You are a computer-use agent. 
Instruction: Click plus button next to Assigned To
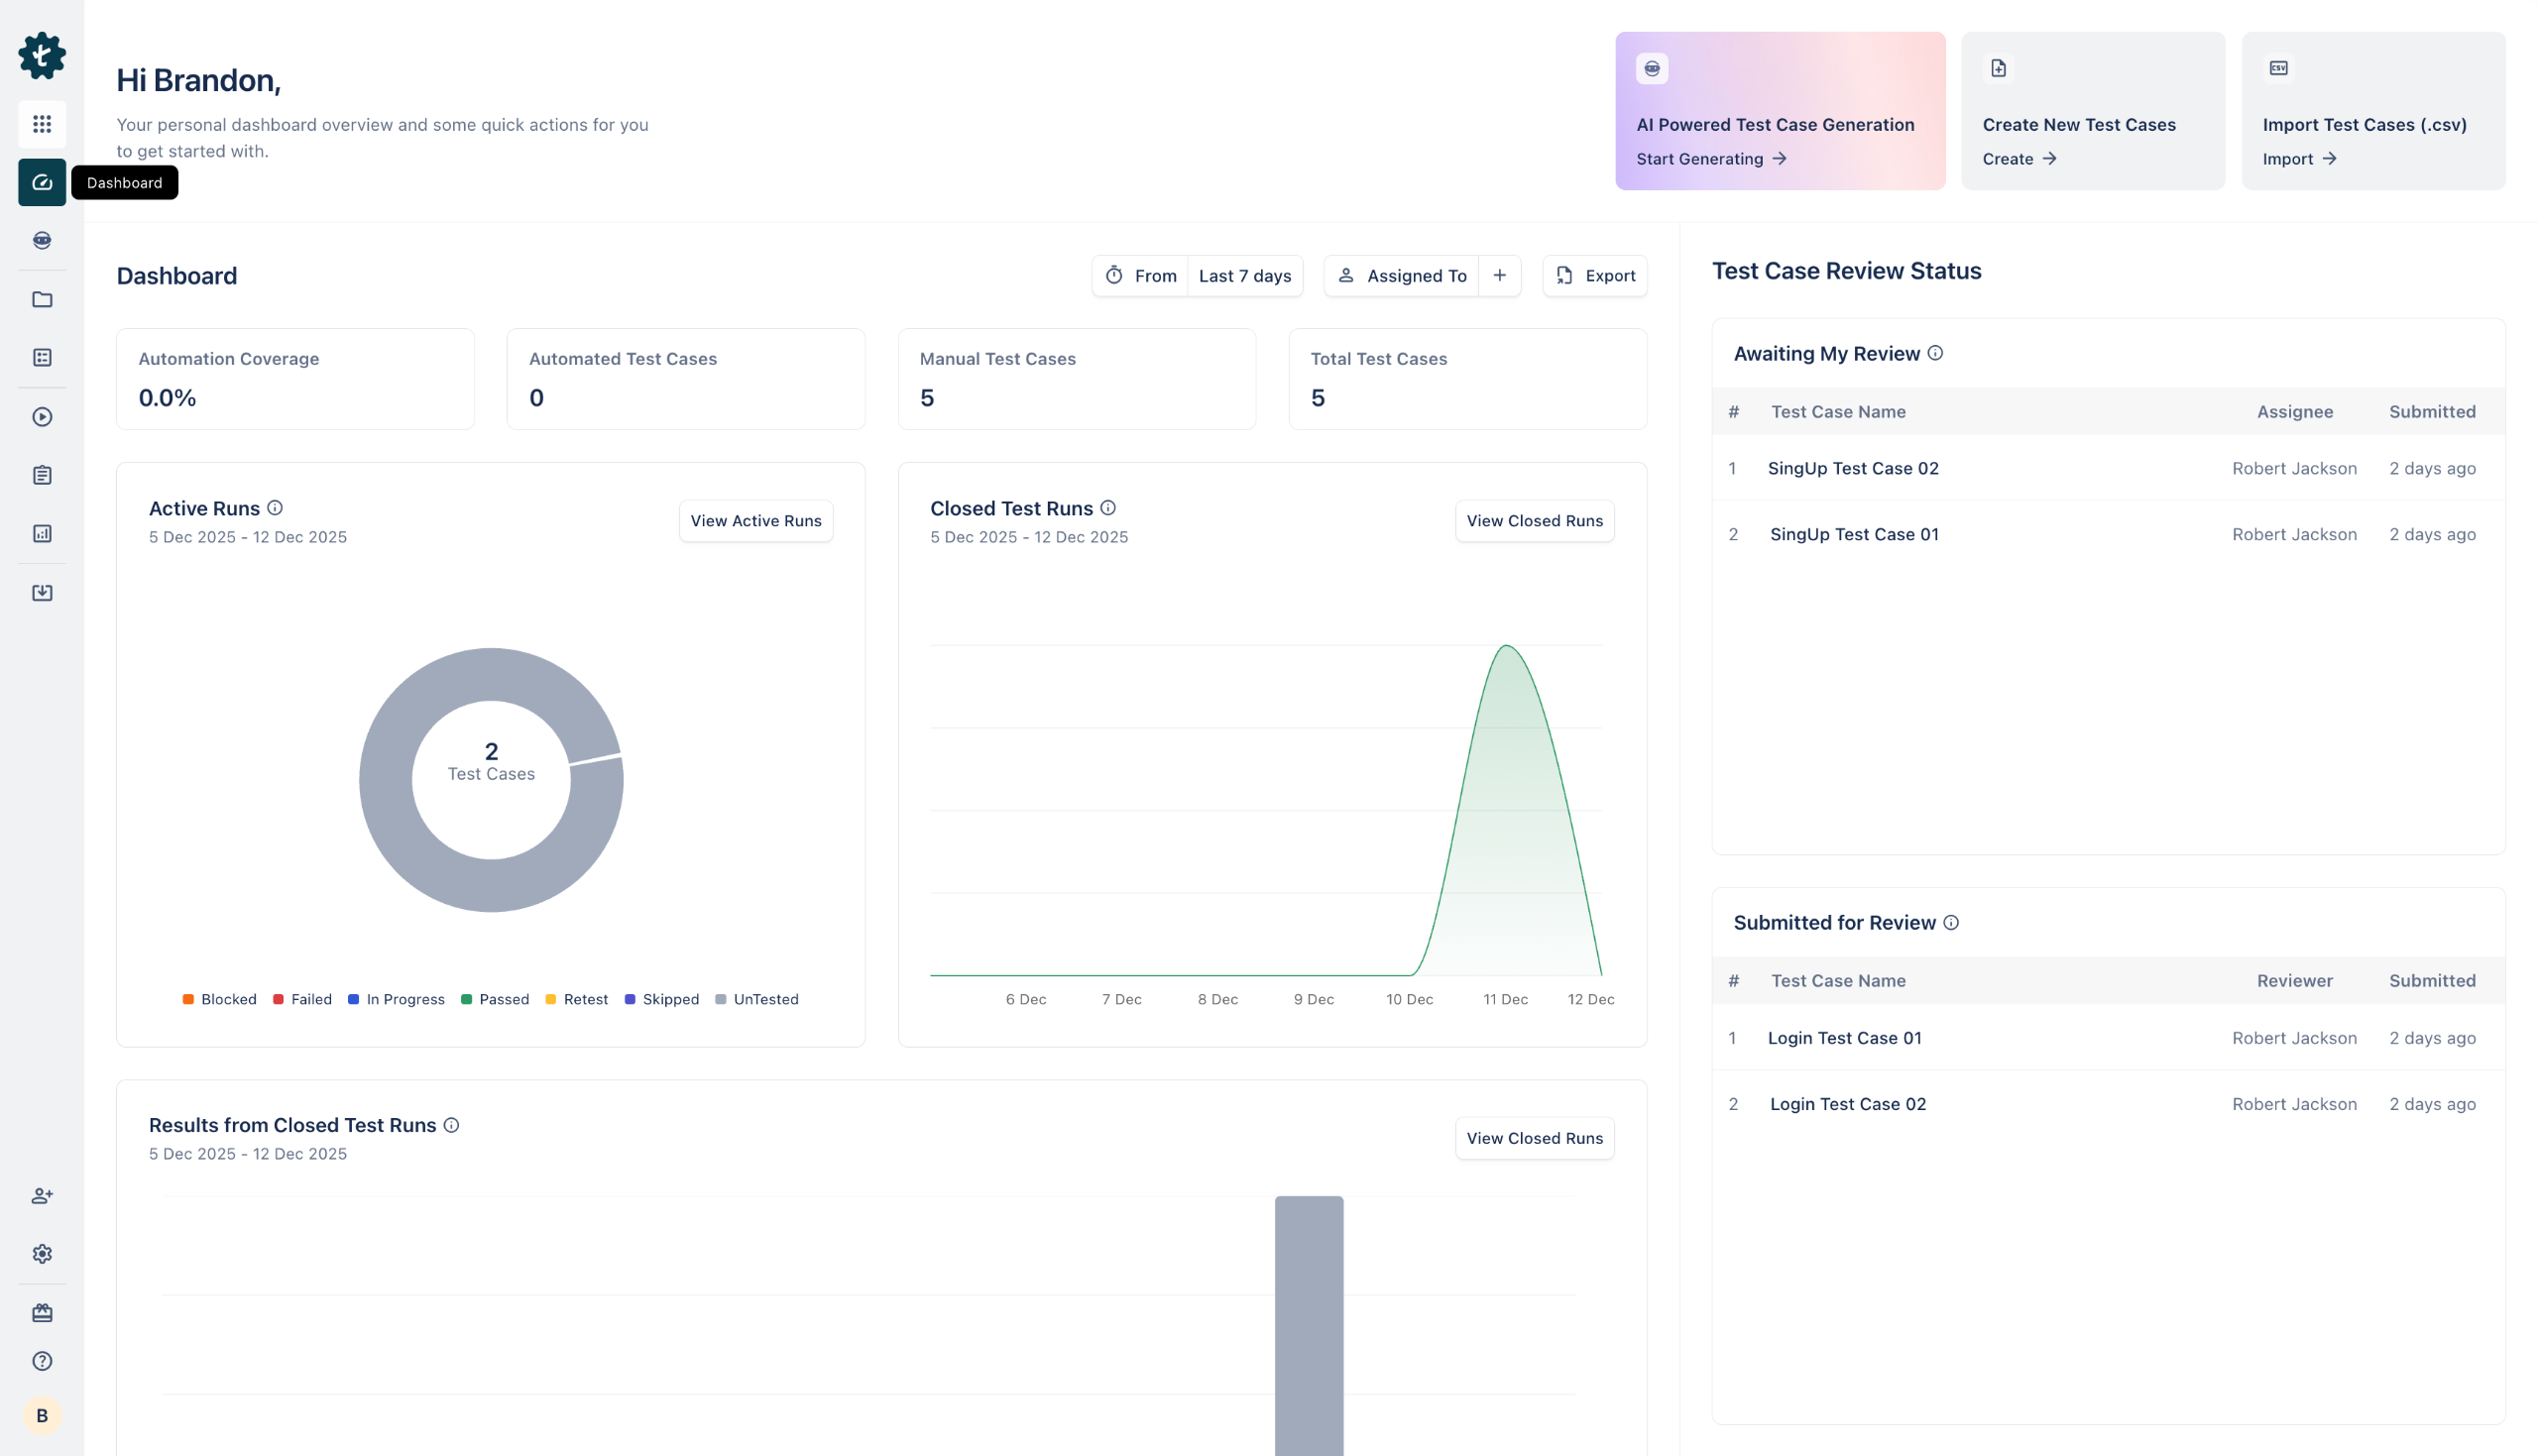[x=1499, y=276]
